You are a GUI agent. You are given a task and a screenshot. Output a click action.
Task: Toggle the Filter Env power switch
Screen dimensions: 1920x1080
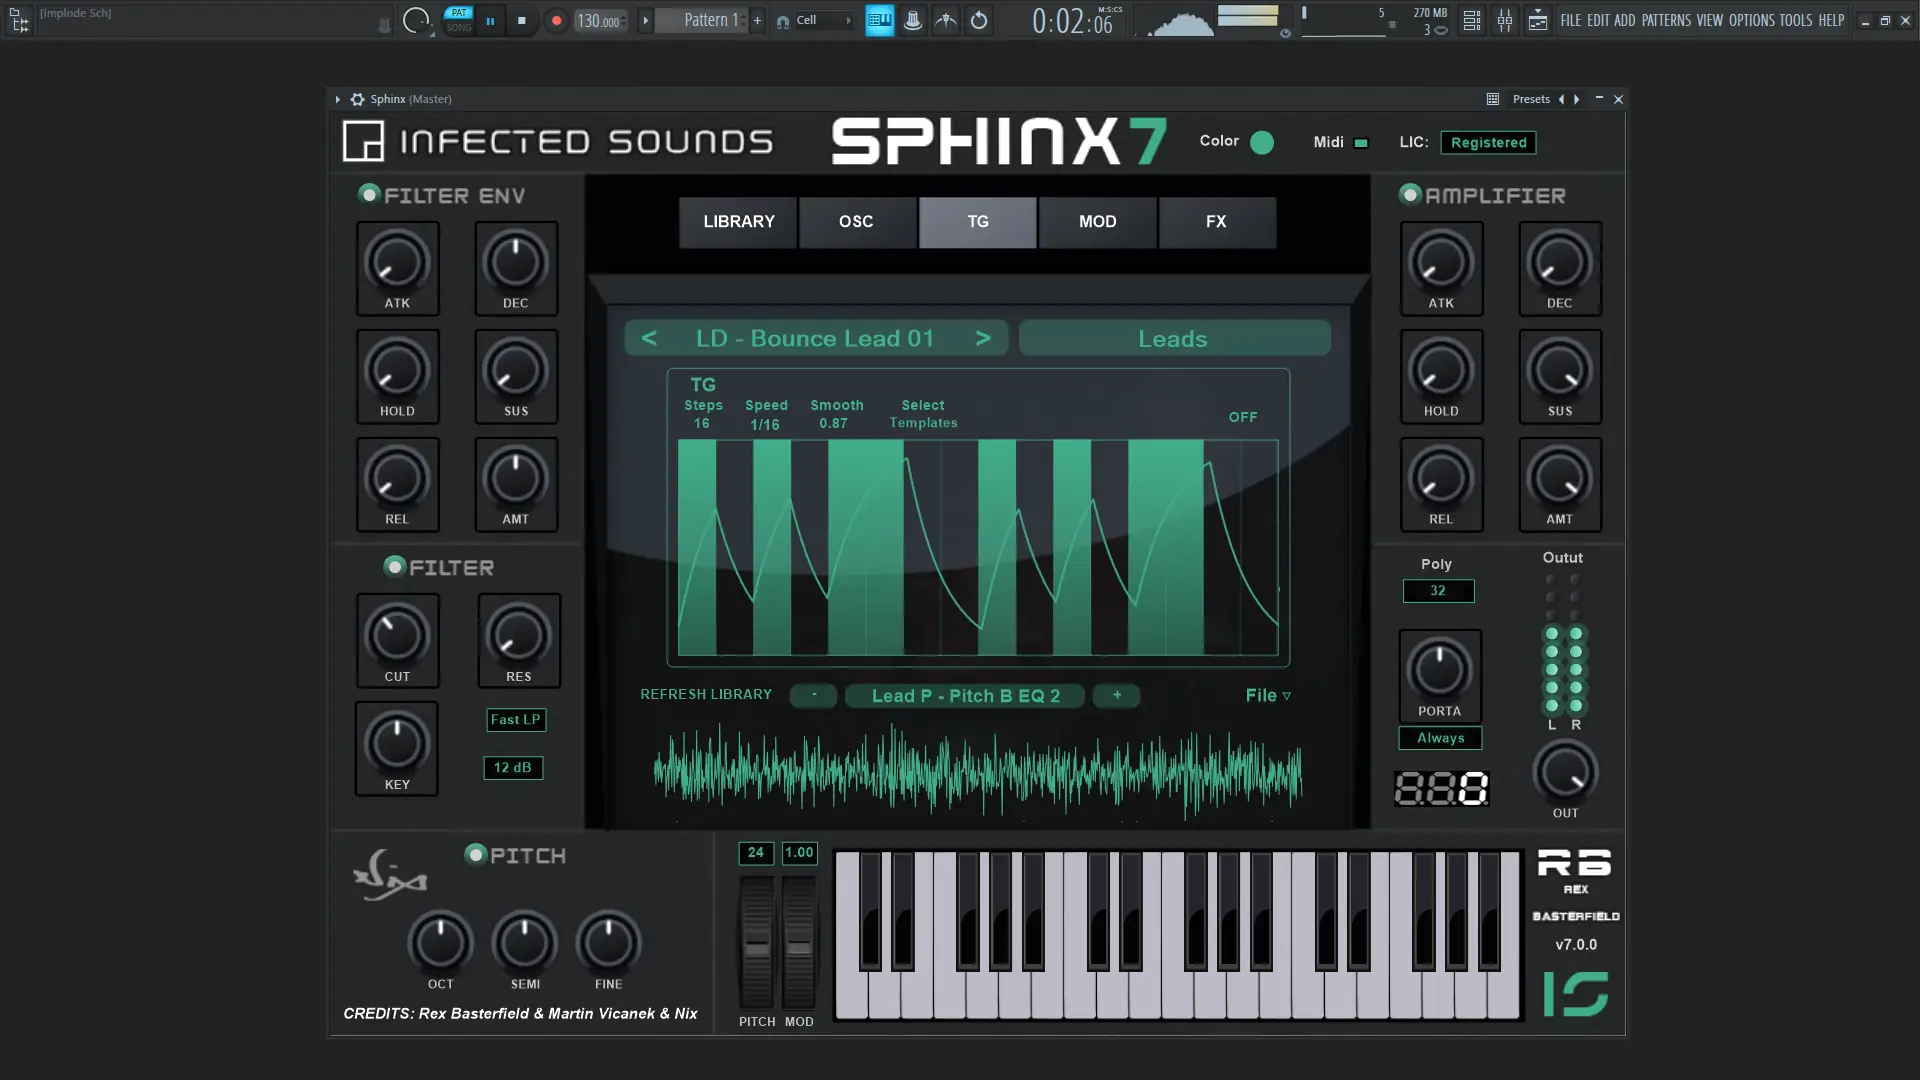click(369, 195)
